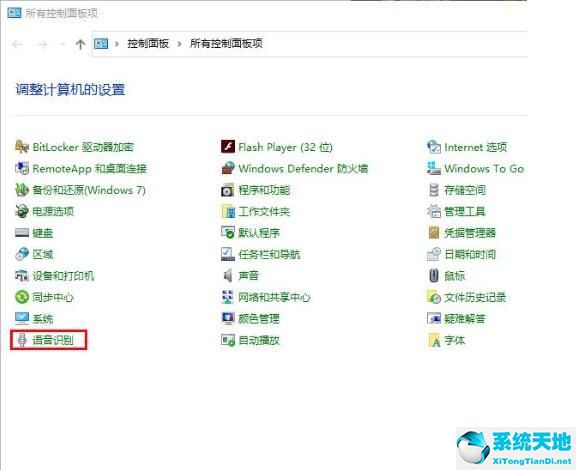Open the color management icon
The height and width of the screenshot is (470, 576).
click(228, 318)
